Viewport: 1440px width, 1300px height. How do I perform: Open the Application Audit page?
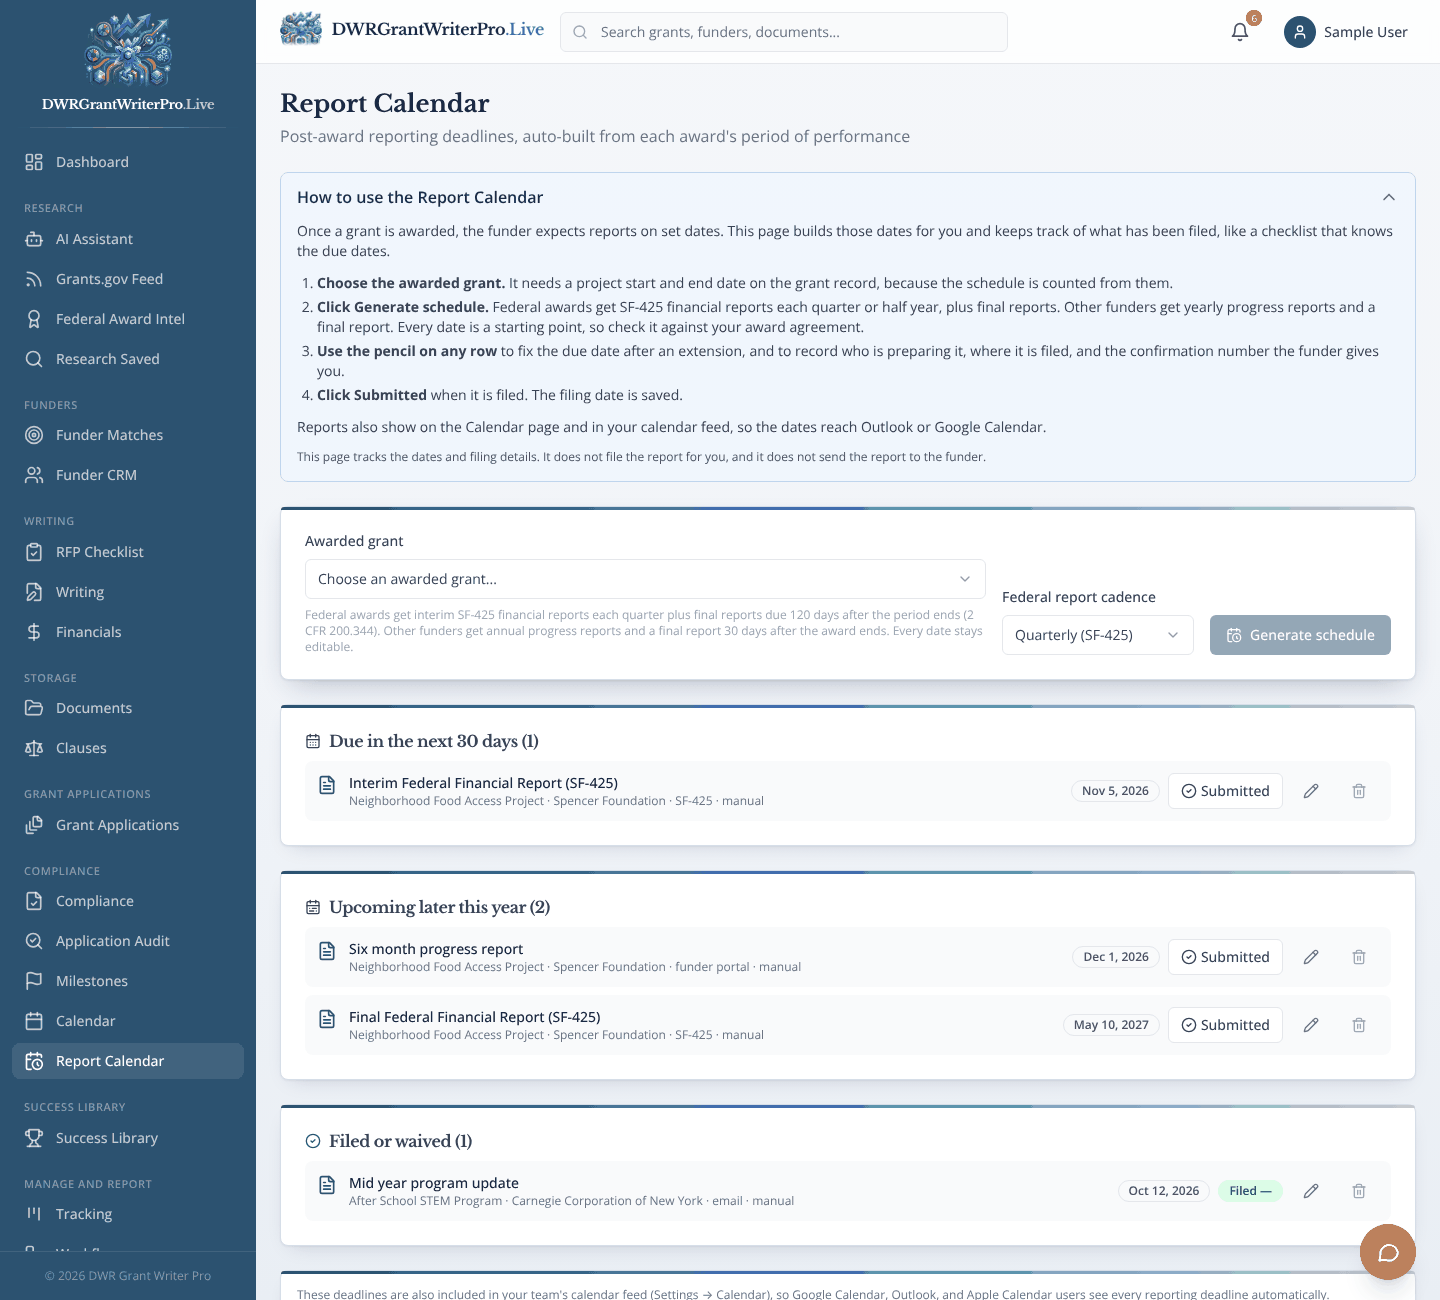[128, 941]
